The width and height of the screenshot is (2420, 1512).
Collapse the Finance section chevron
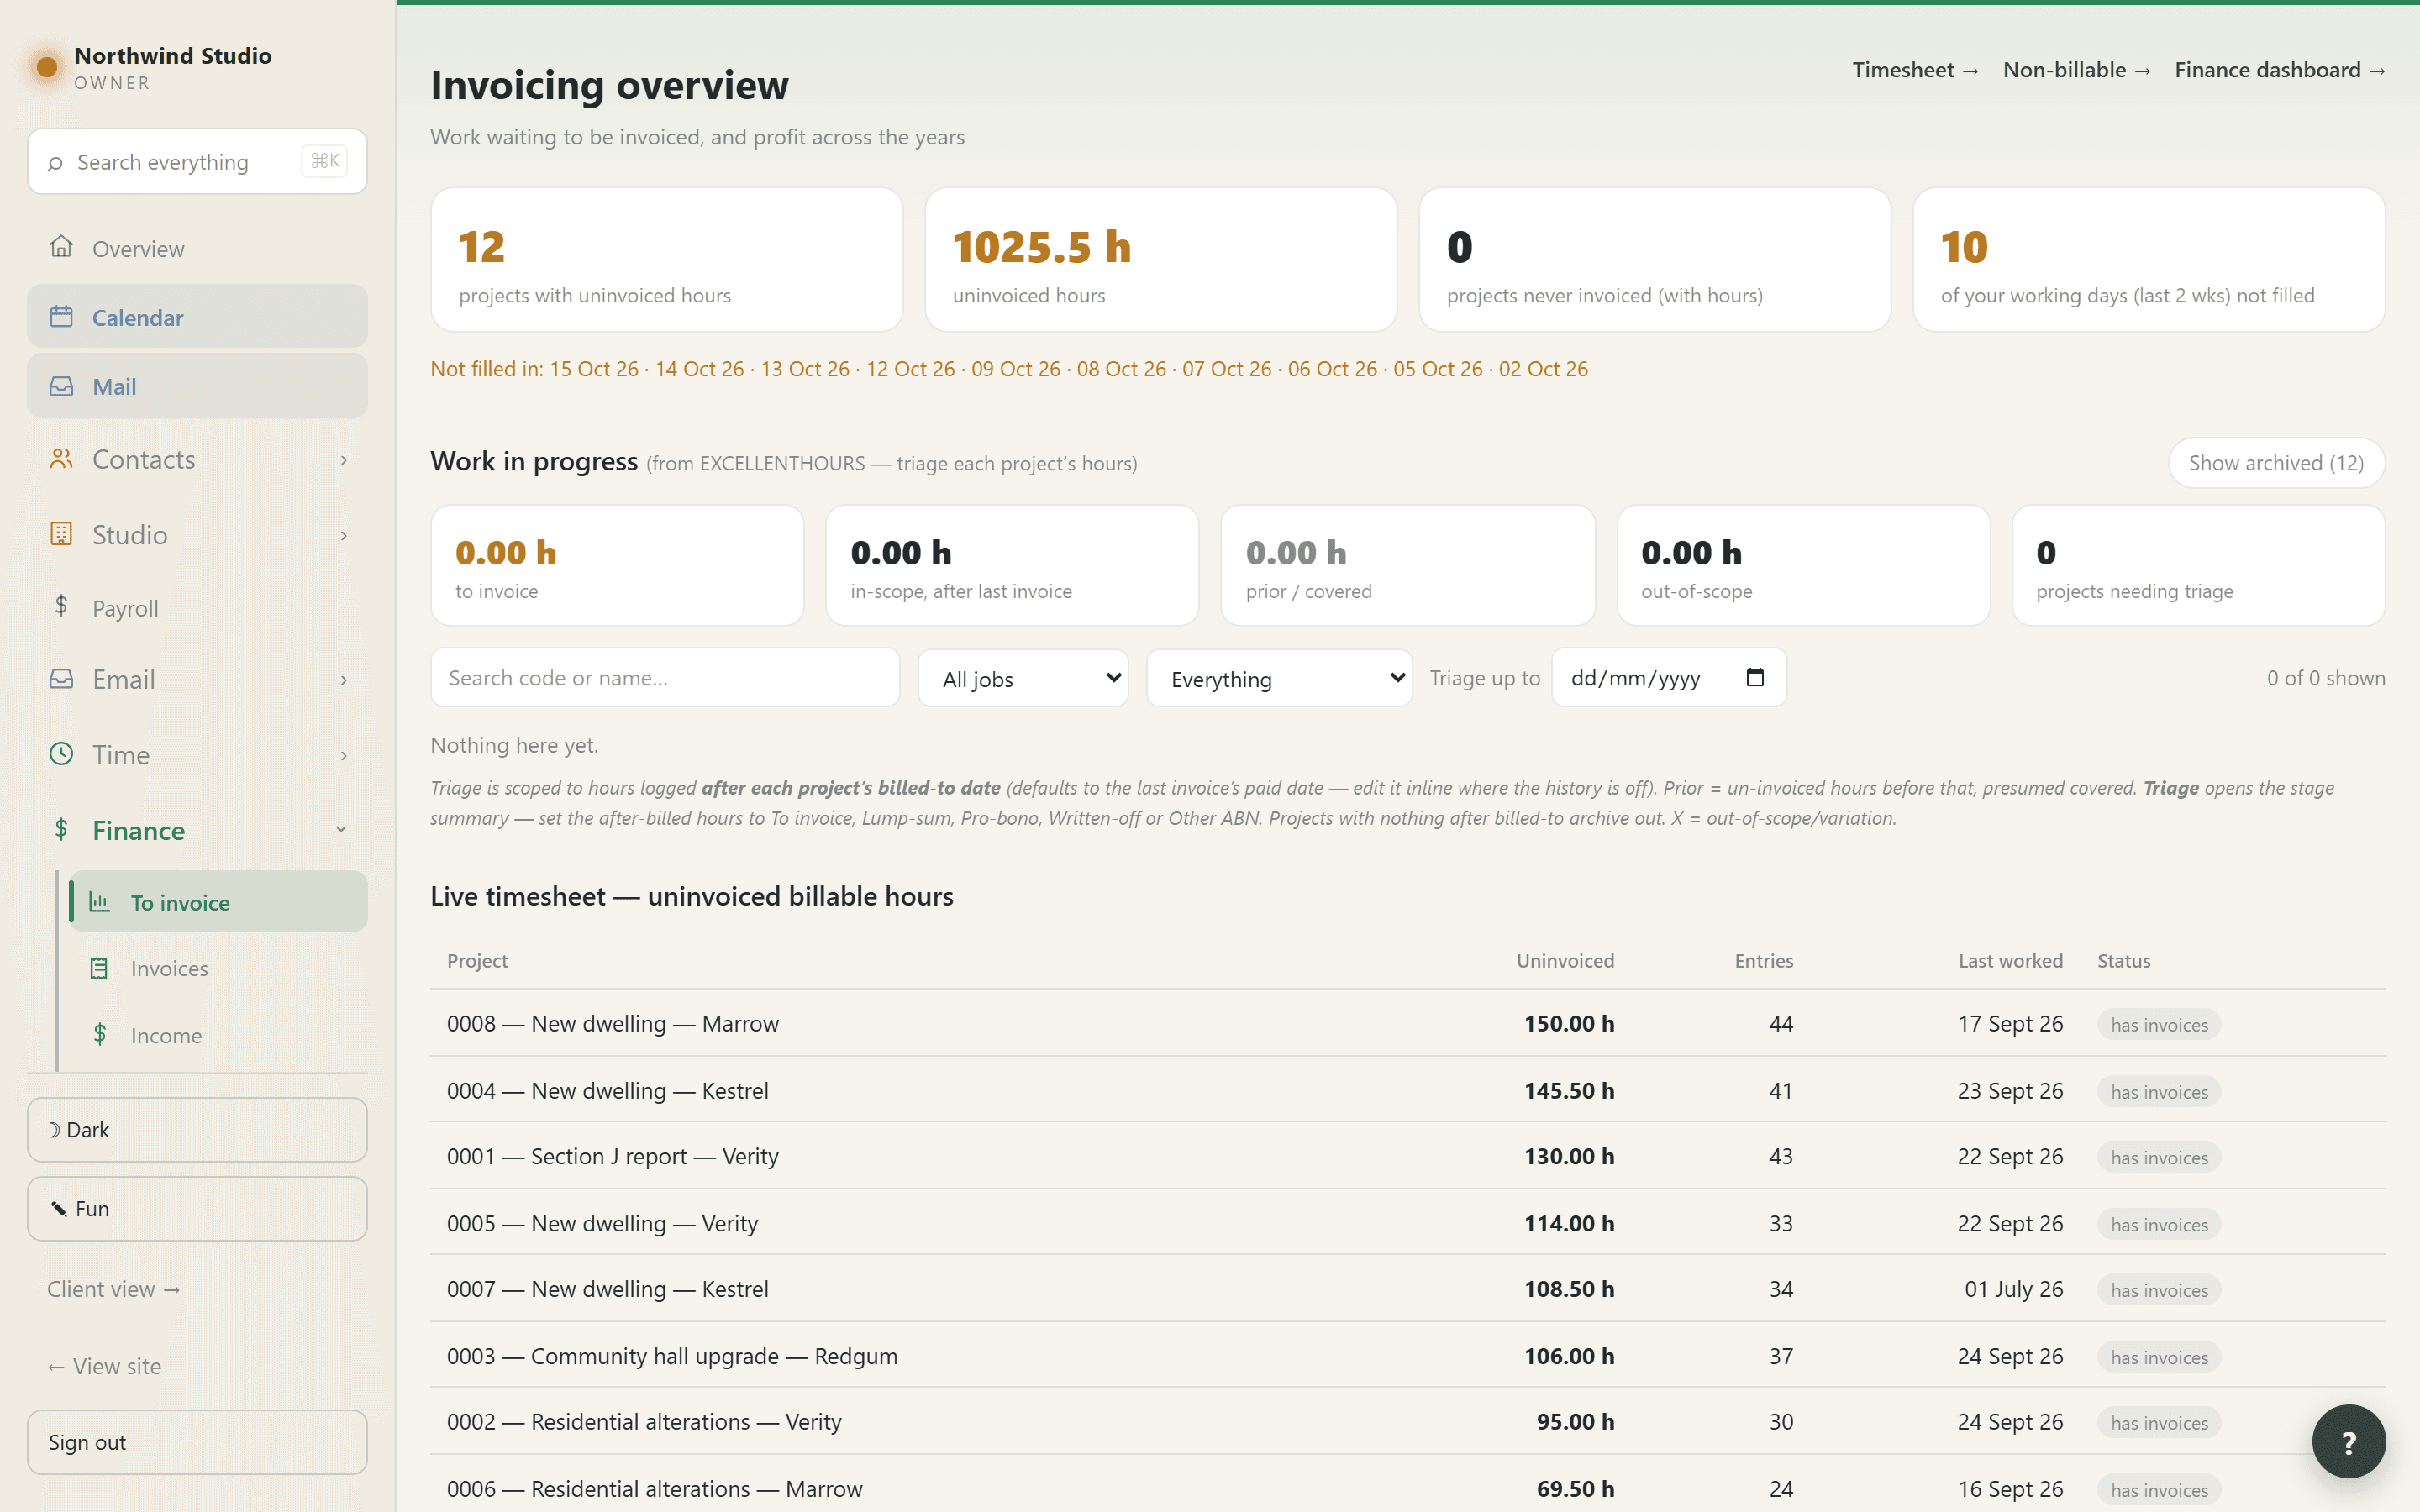[x=342, y=830]
